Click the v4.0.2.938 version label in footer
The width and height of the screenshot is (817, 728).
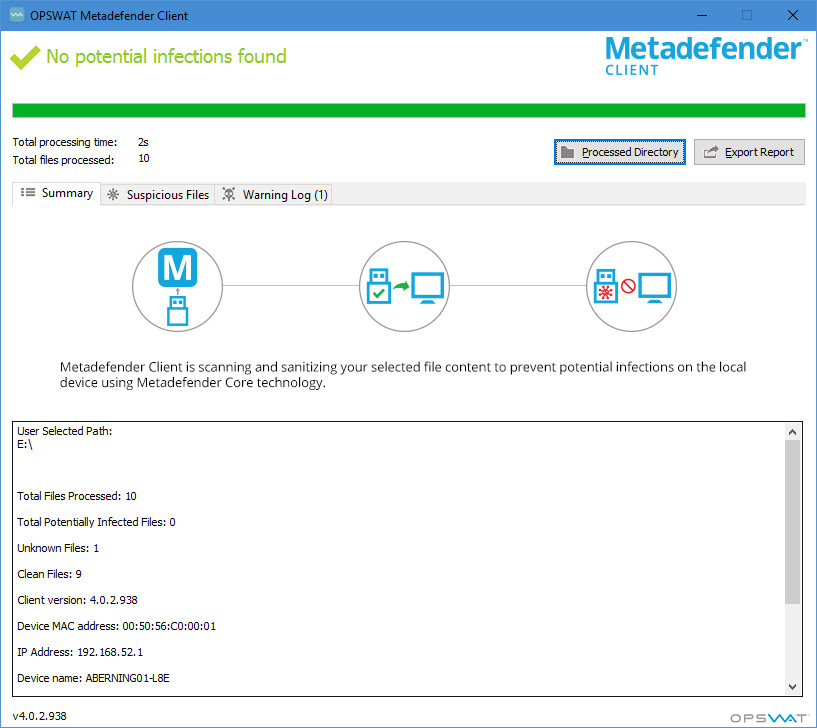[x=40, y=716]
